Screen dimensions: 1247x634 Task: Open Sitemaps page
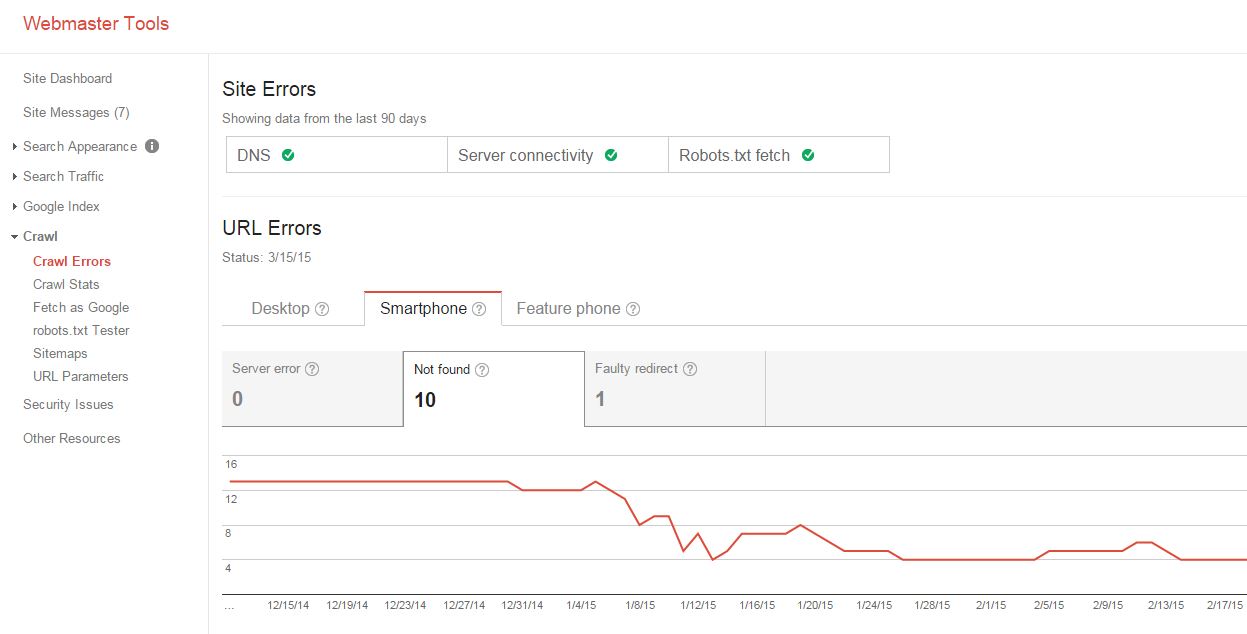60,353
